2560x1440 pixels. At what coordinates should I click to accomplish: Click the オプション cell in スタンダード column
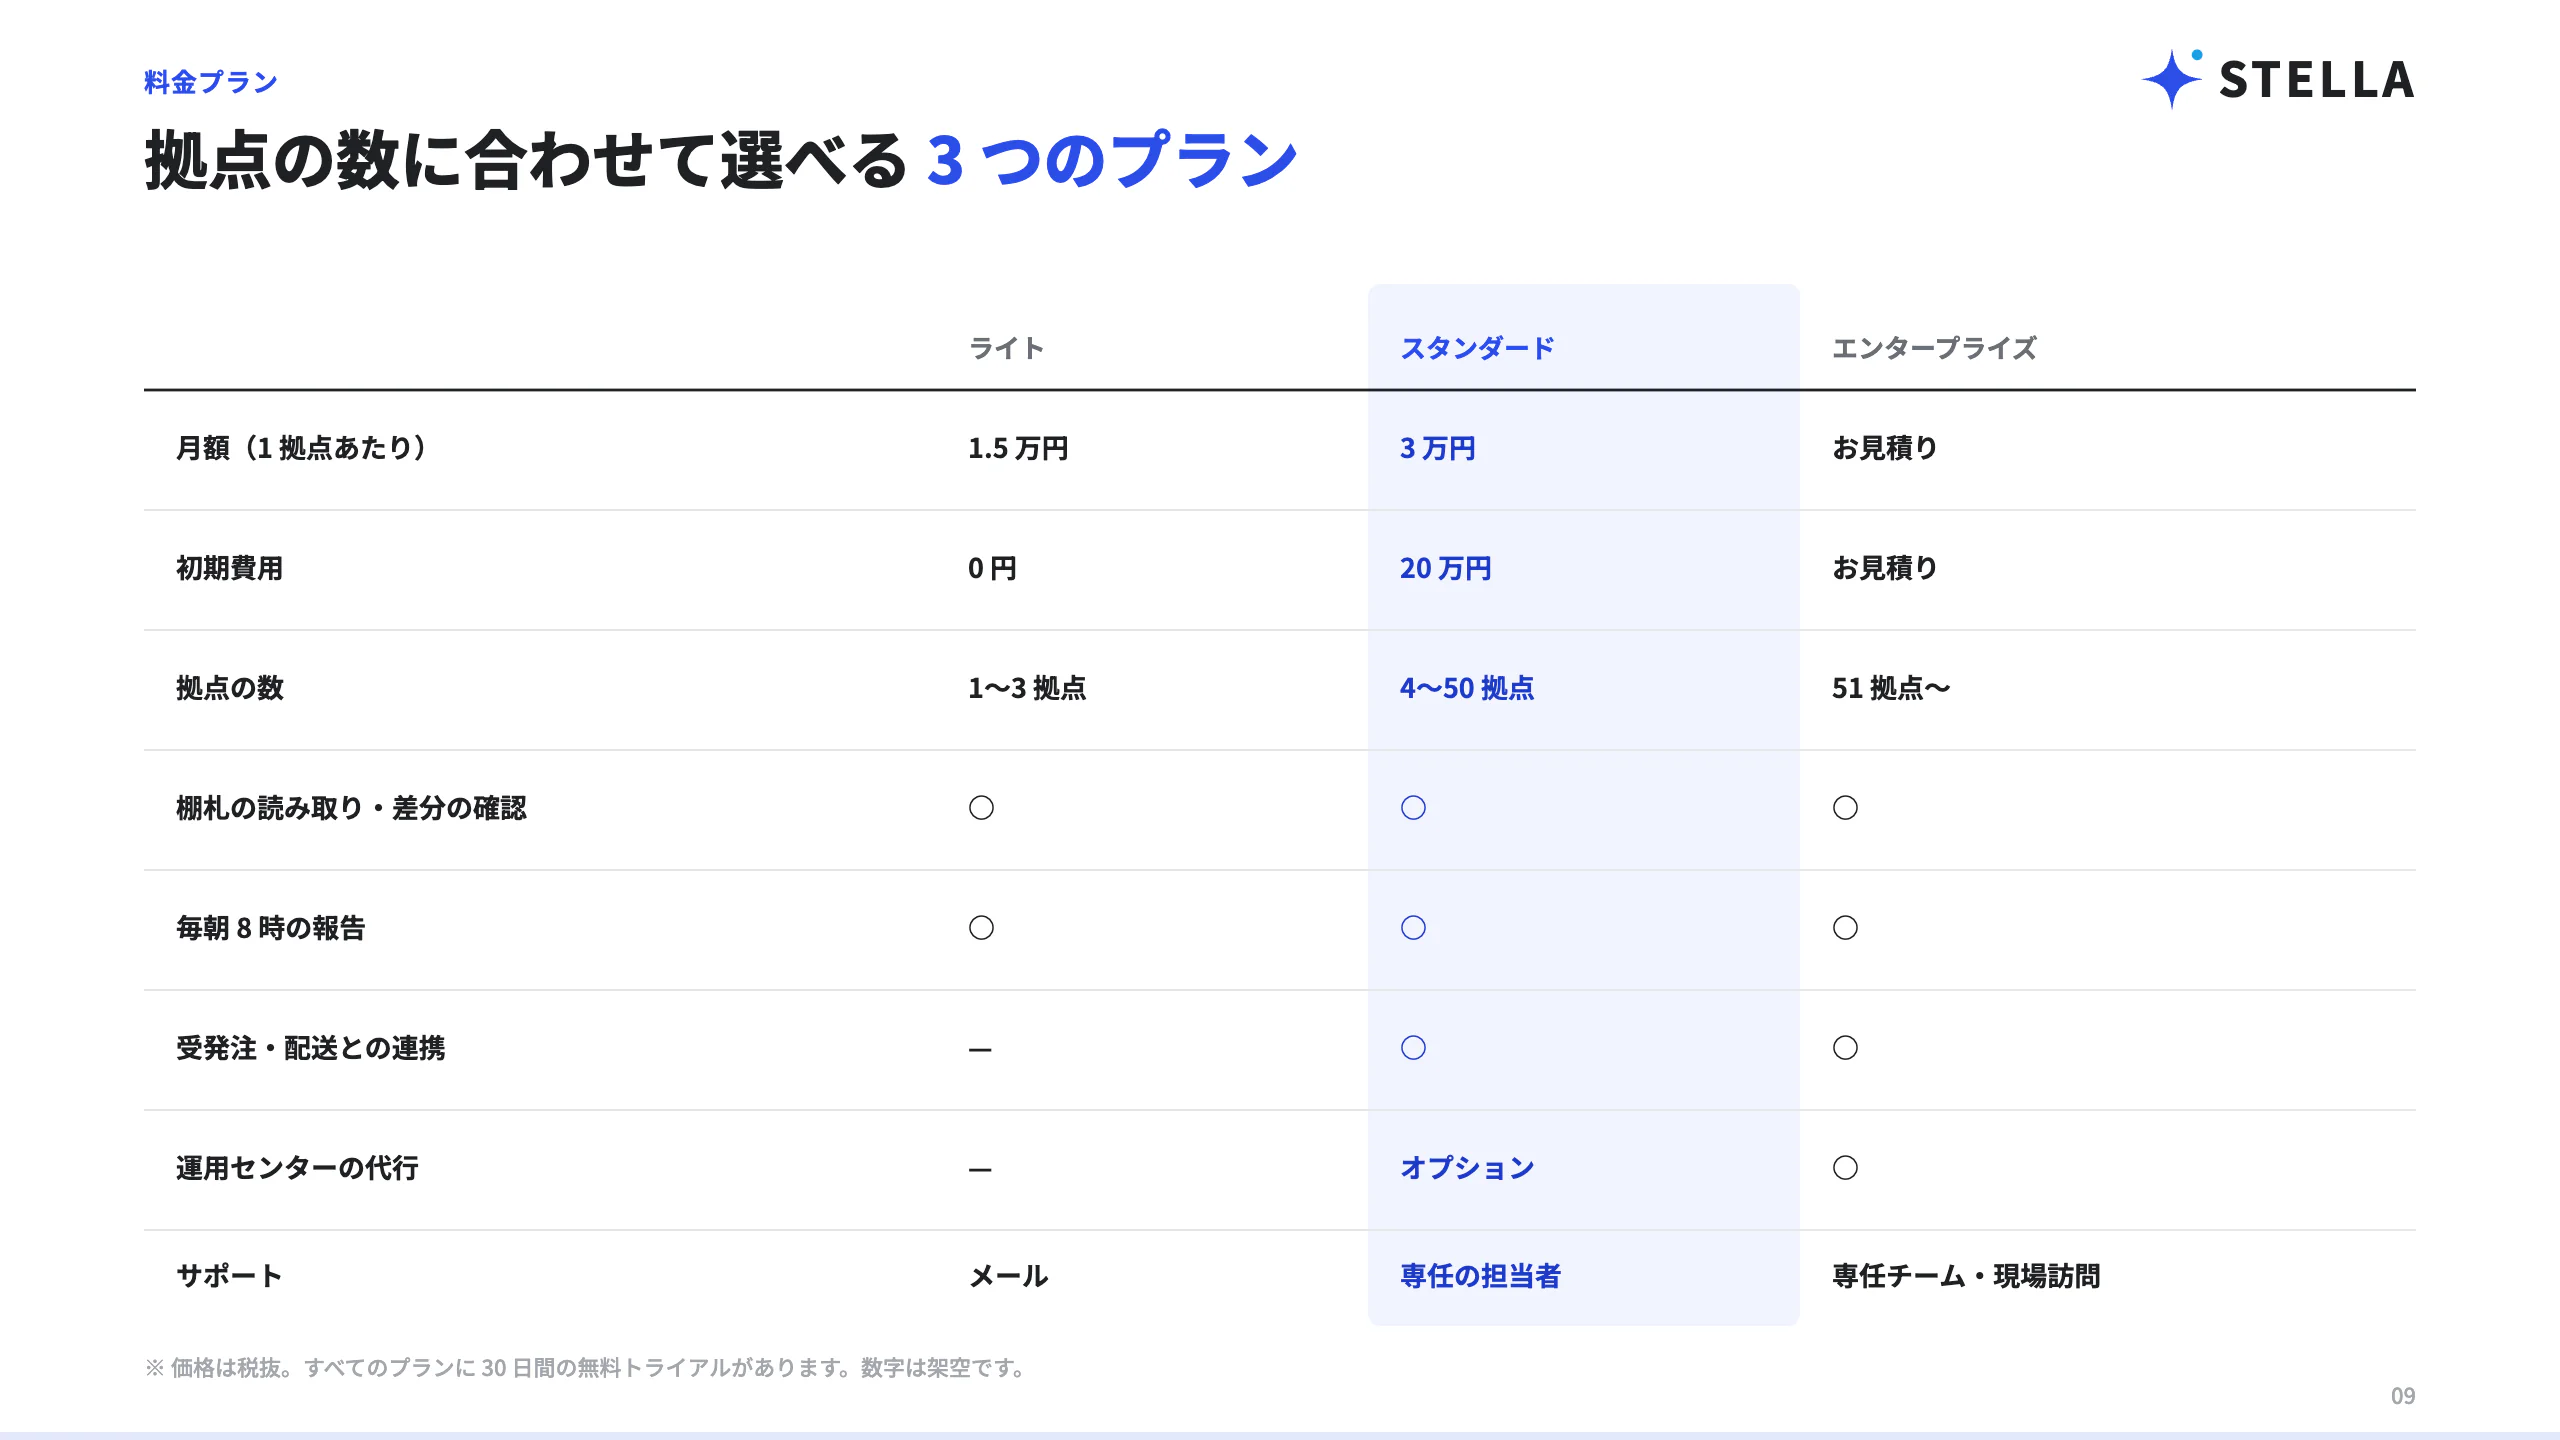(x=1467, y=1168)
